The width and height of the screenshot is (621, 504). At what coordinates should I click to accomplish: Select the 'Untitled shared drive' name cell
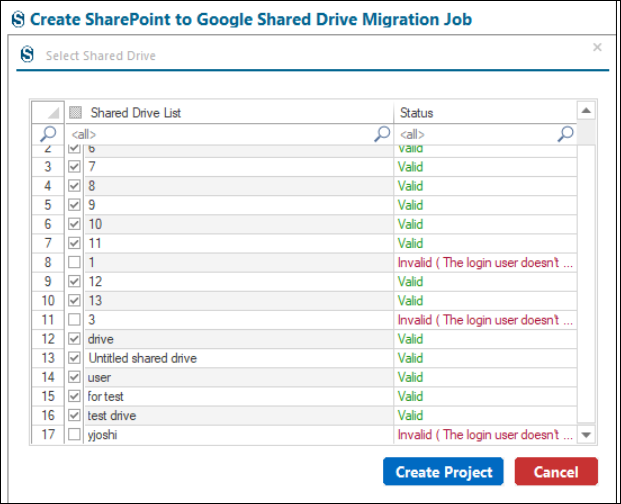pyautogui.click(x=239, y=358)
